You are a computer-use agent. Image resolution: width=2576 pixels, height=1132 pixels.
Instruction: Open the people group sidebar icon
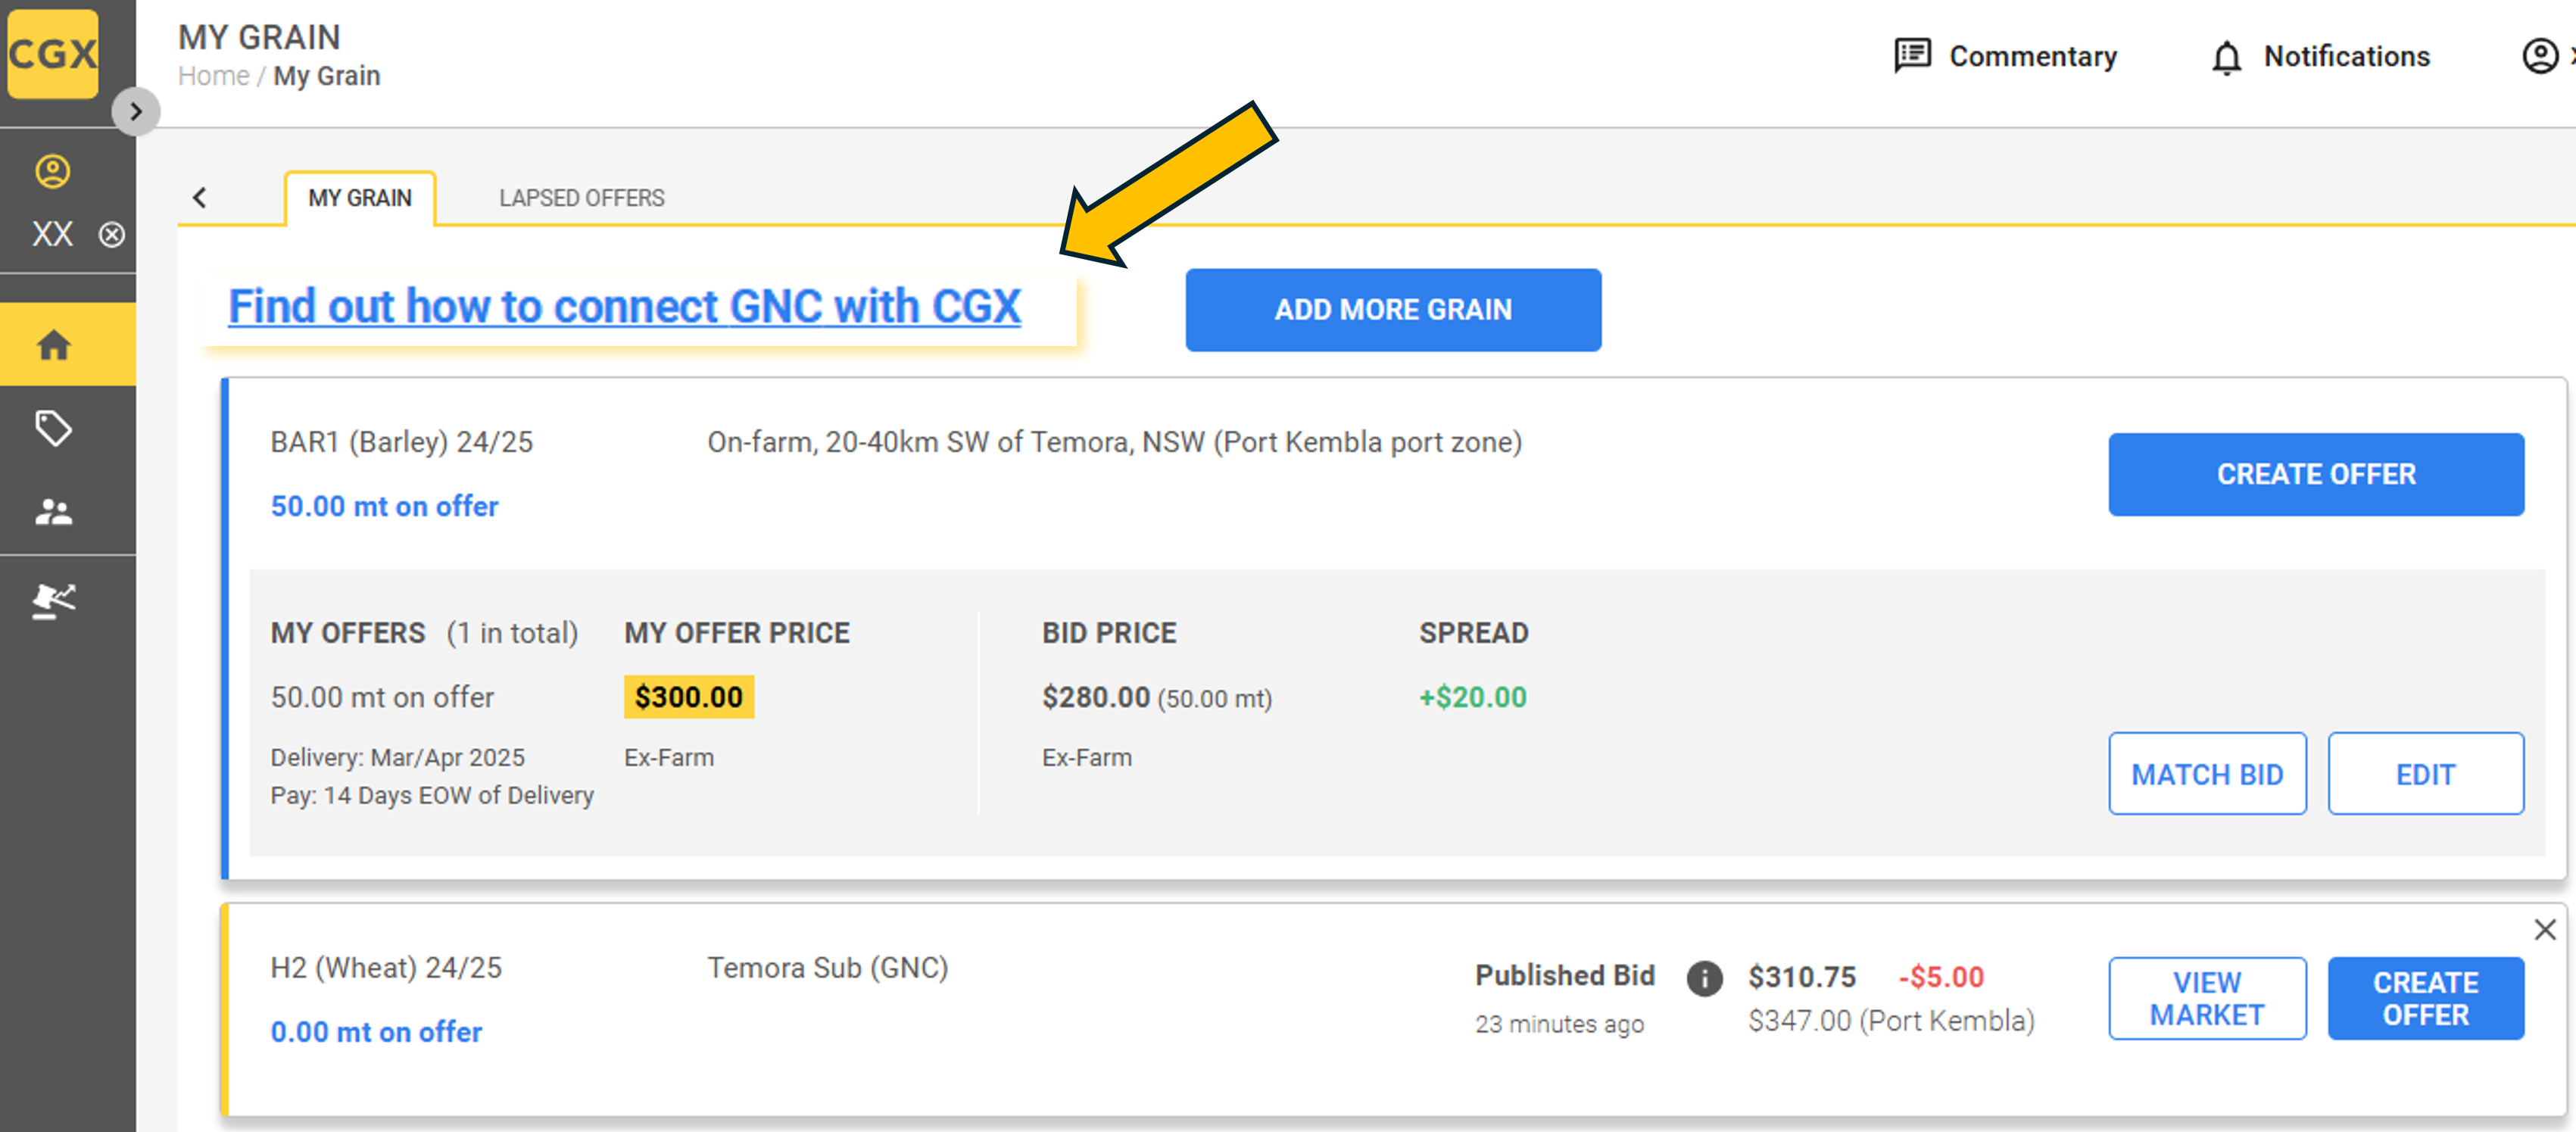[53, 512]
